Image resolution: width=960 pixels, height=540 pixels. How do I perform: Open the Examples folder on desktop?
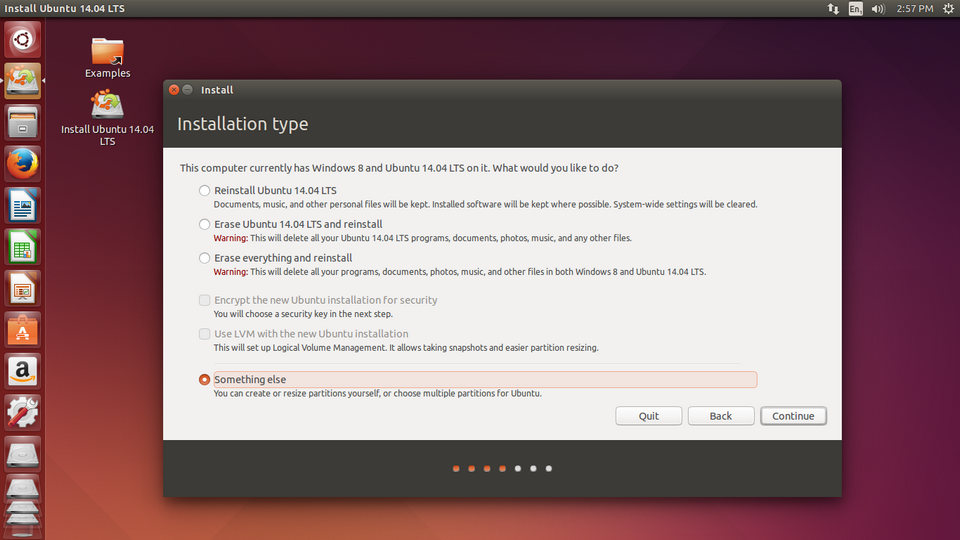(108, 58)
